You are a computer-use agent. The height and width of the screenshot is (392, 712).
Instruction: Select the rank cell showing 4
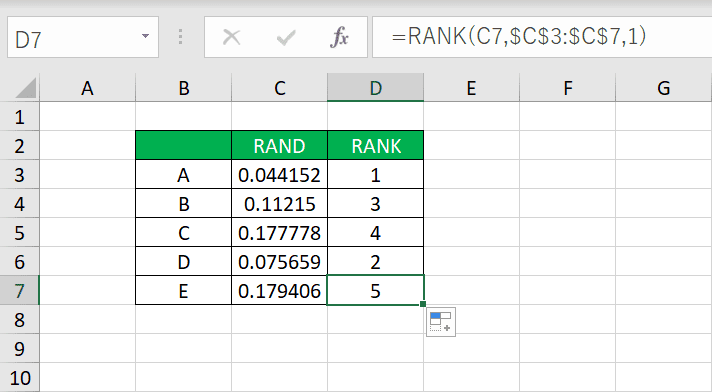pos(376,233)
